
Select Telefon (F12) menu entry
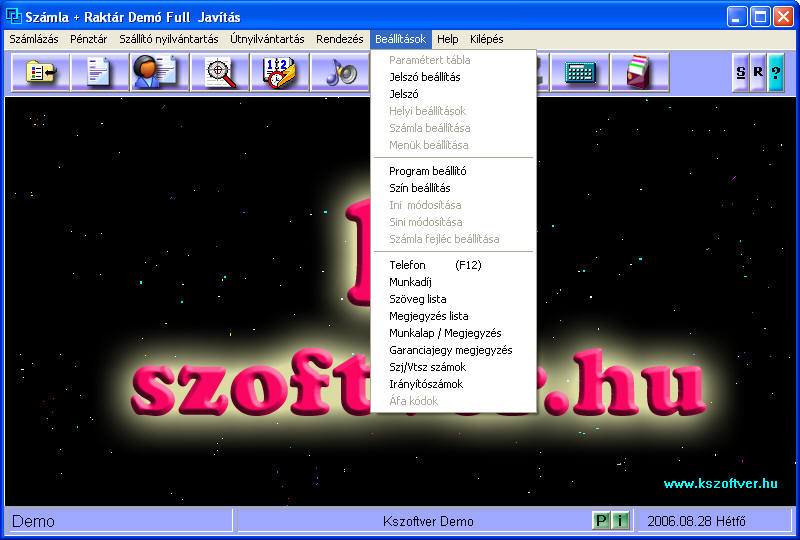[x=454, y=265]
